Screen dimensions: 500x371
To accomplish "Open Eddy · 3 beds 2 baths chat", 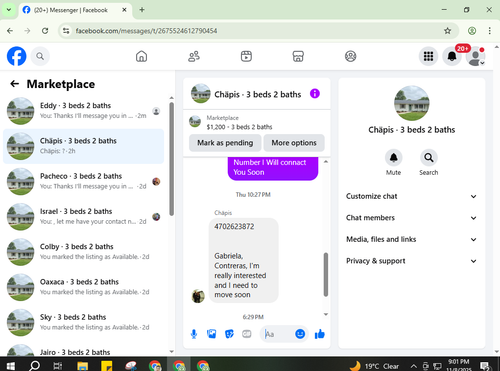I will click(x=83, y=111).
